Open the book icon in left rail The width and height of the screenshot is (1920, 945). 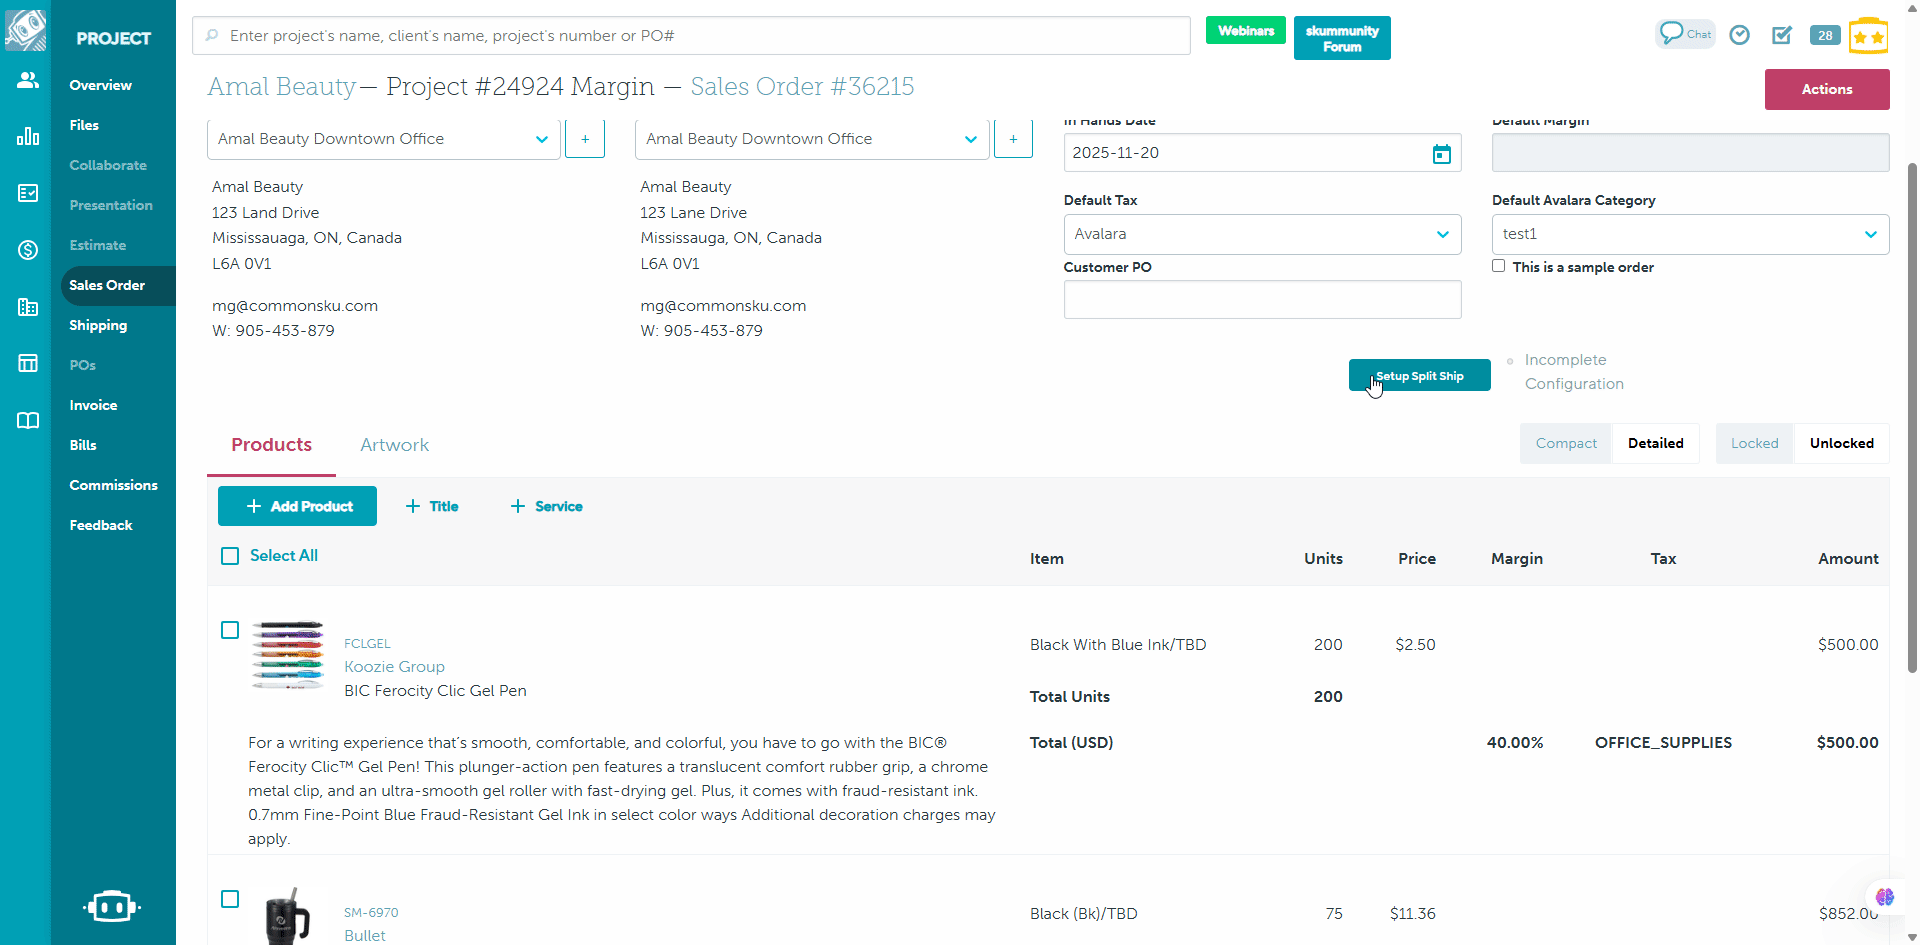28,420
